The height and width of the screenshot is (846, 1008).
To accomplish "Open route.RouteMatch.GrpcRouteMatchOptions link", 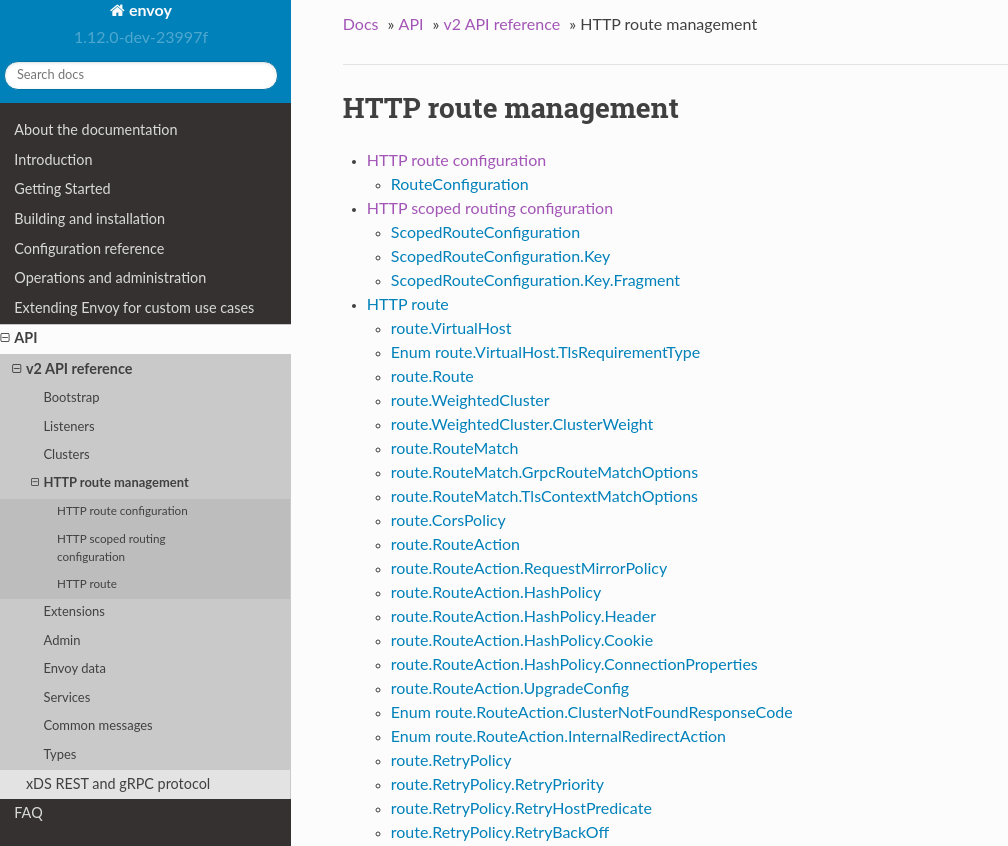I will click(x=544, y=473).
